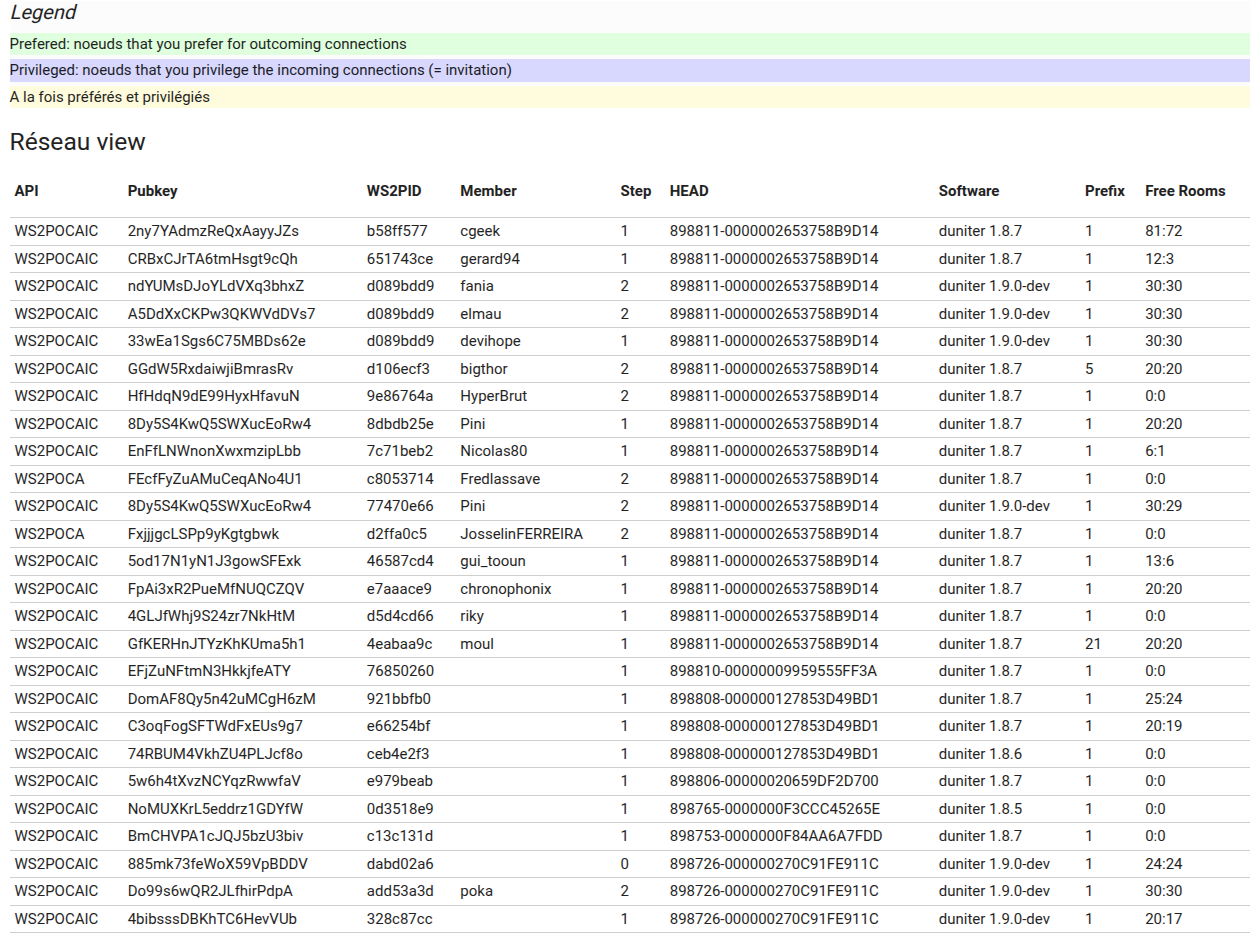Click the HEAD column header
The image size is (1258, 937).
[689, 191]
